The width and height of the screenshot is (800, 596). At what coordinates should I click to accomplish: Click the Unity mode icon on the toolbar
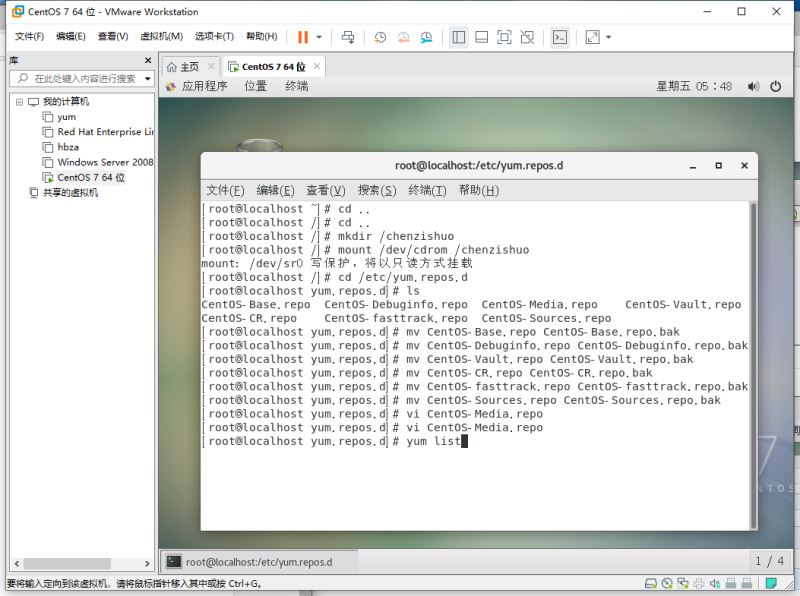(x=529, y=37)
